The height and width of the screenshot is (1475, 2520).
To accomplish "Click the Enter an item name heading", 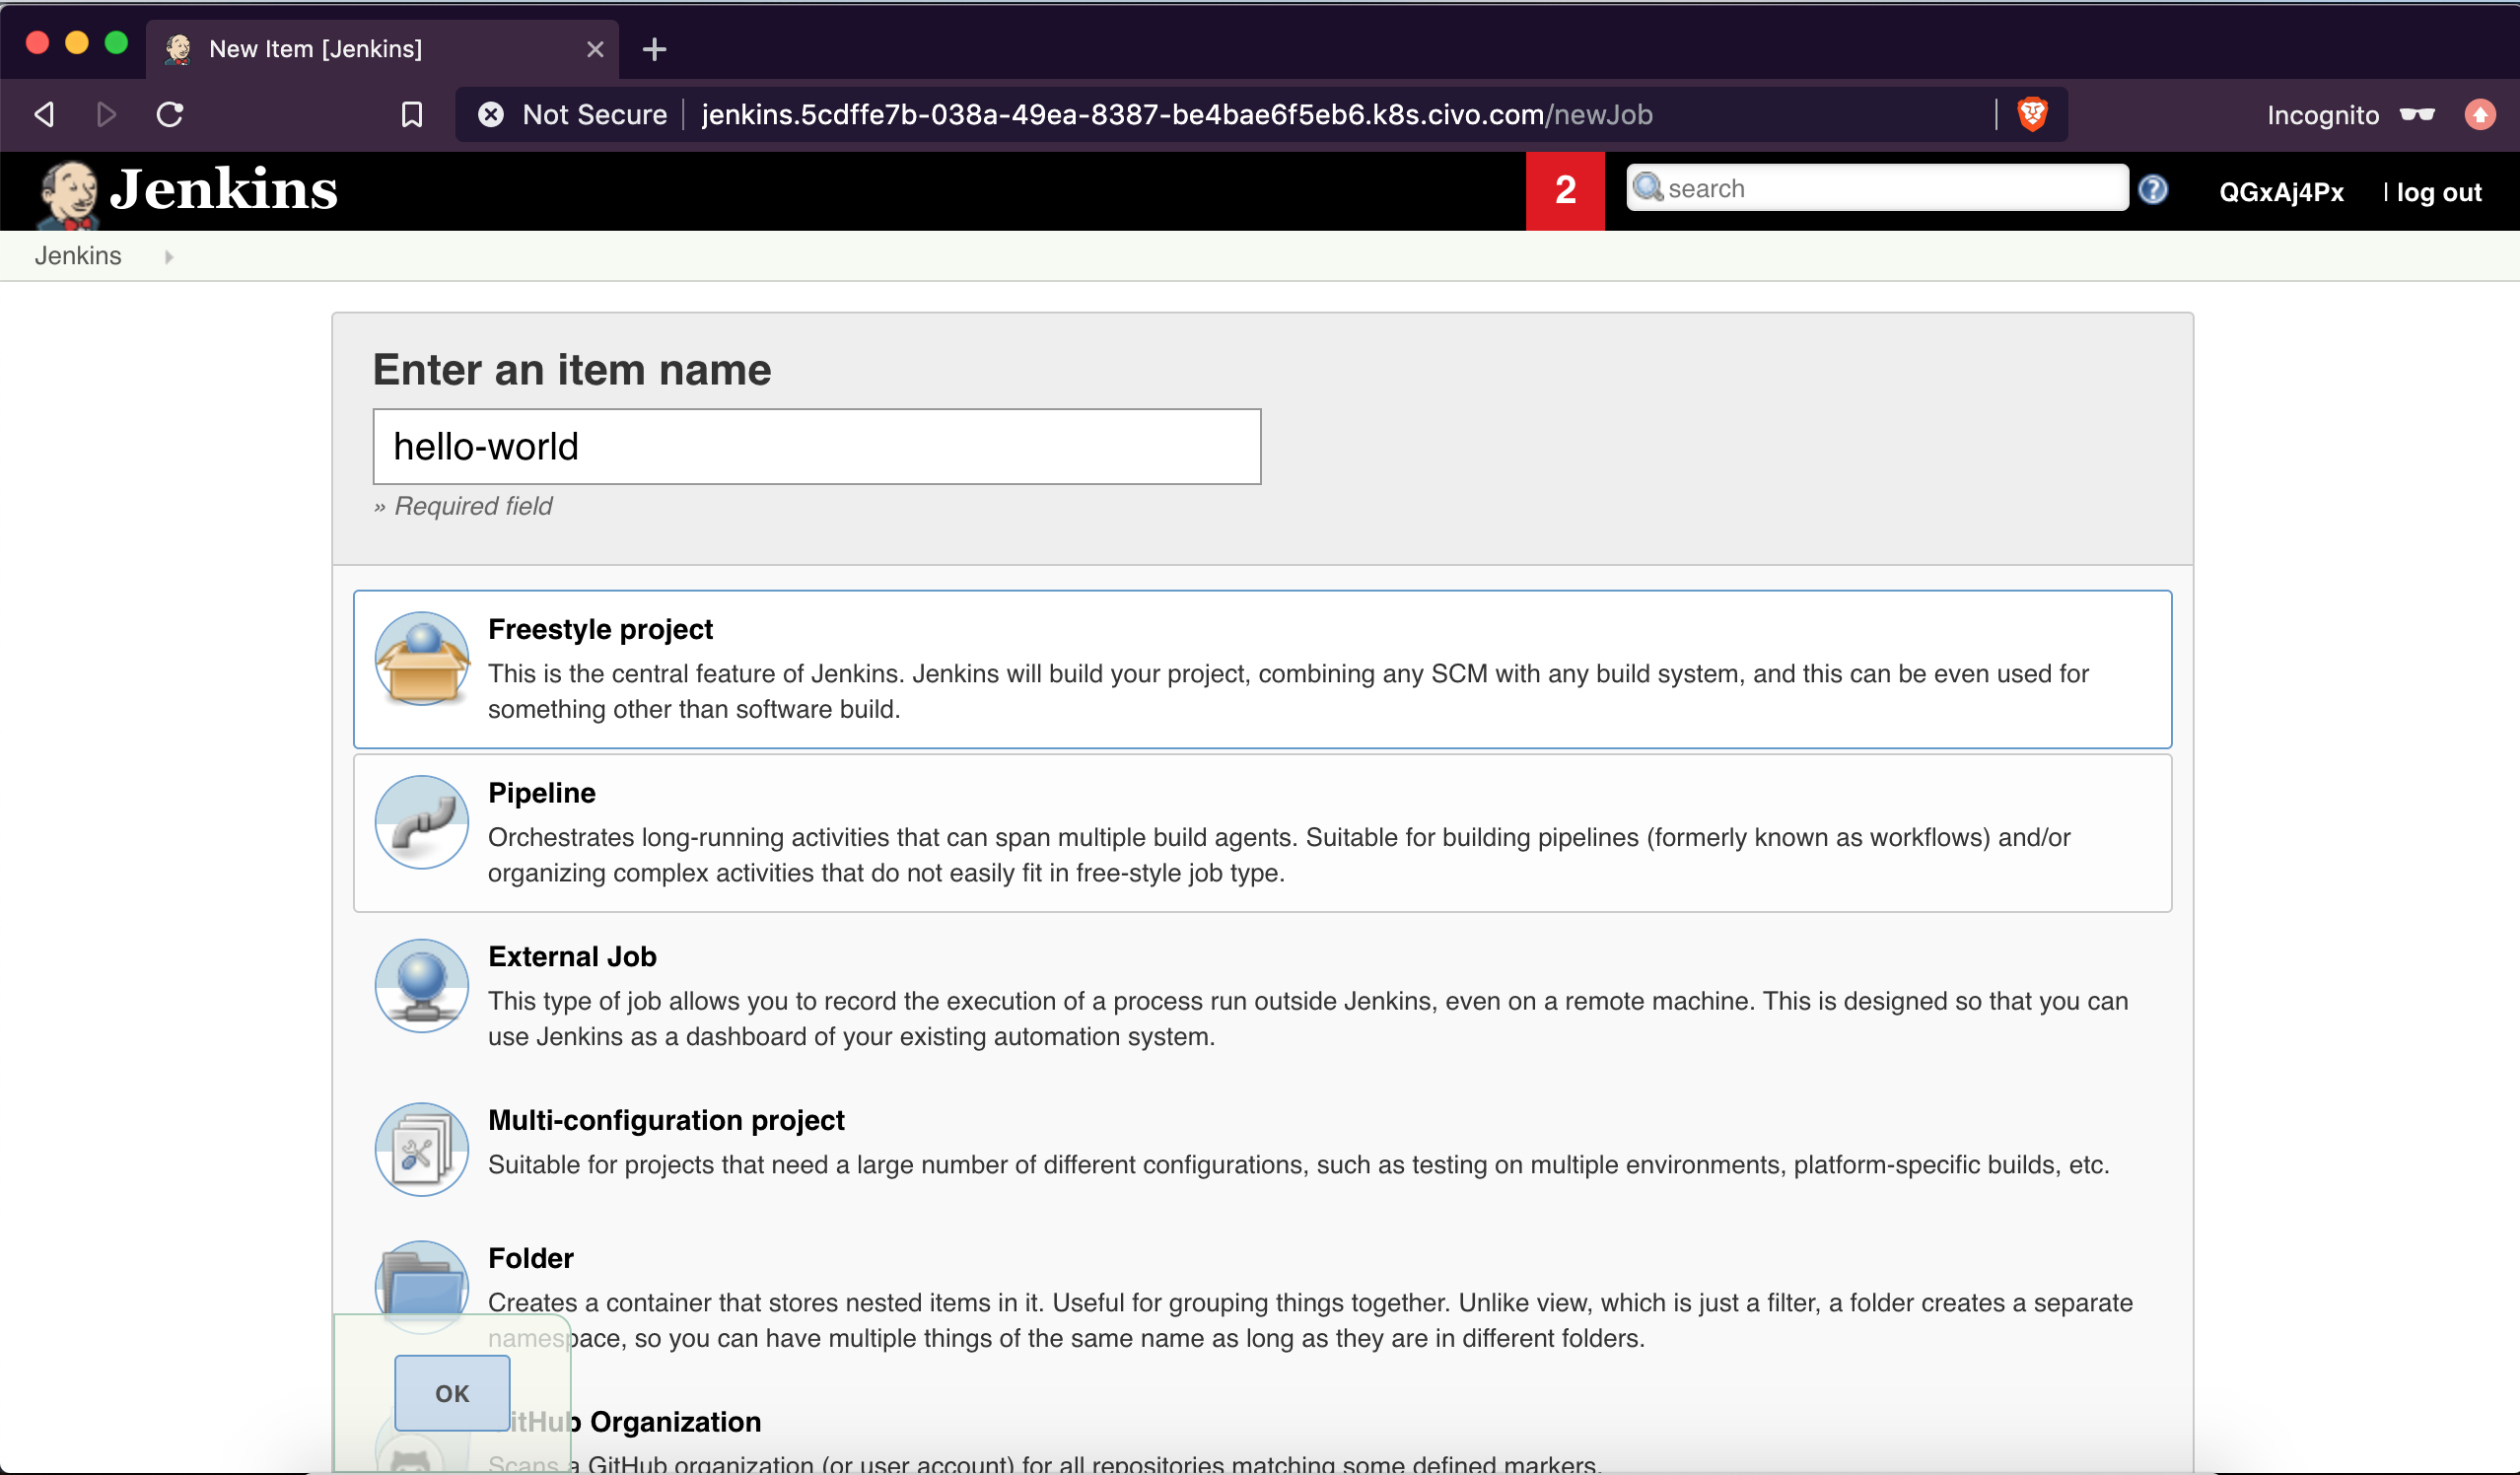I will (572, 370).
